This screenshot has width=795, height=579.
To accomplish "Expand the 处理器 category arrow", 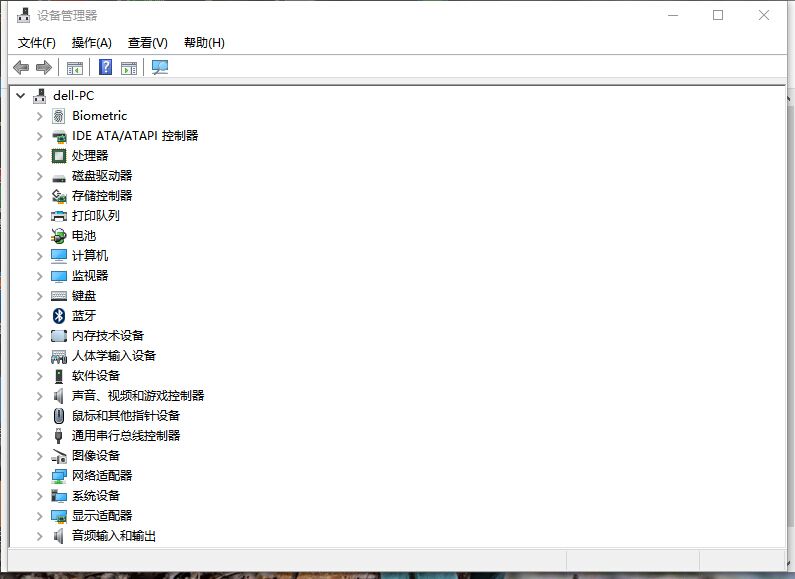I will [40, 156].
